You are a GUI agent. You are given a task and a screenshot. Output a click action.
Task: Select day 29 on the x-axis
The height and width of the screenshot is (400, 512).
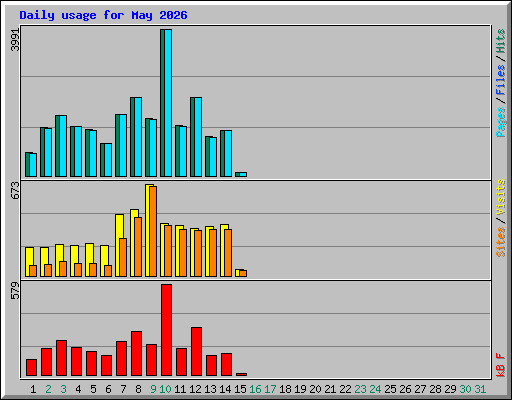click(x=450, y=389)
